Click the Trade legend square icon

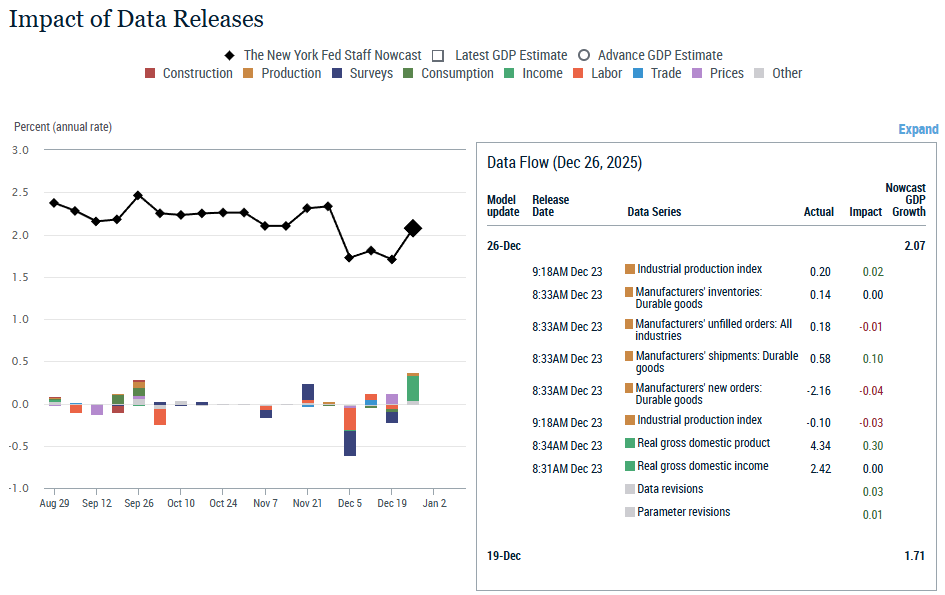[638, 73]
